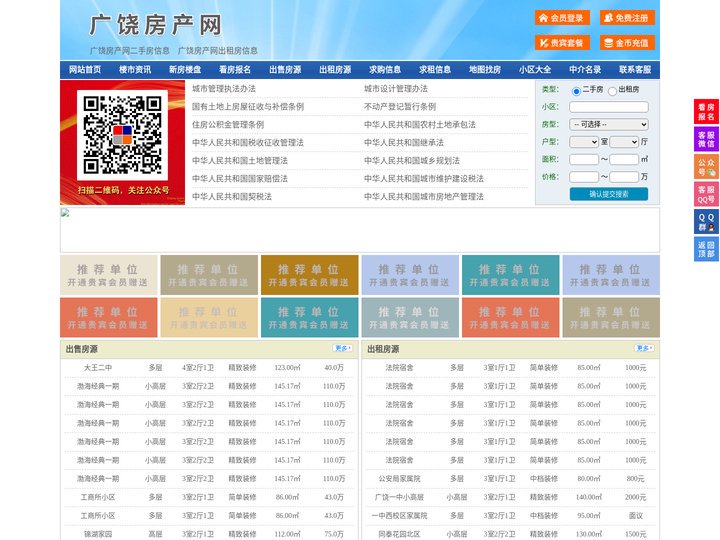
Task: Open 出租房源 navigation item
Action: tap(335, 70)
